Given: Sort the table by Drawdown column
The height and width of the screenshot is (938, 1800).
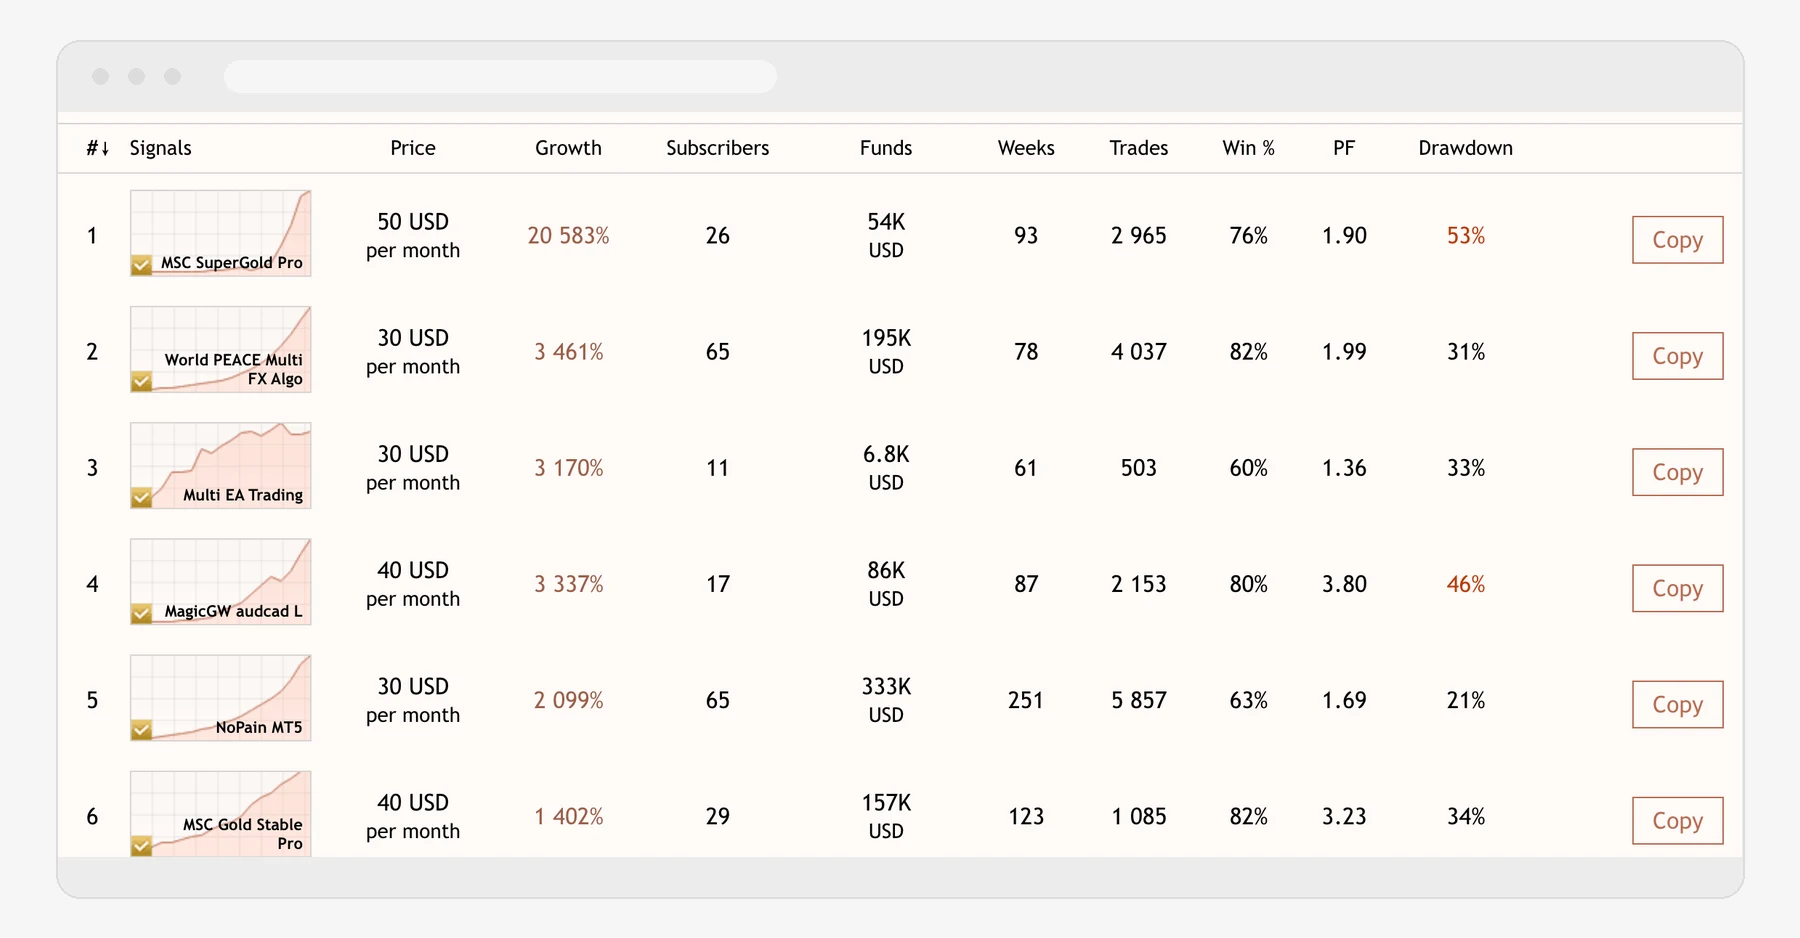Looking at the screenshot, I should (x=1465, y=148).
